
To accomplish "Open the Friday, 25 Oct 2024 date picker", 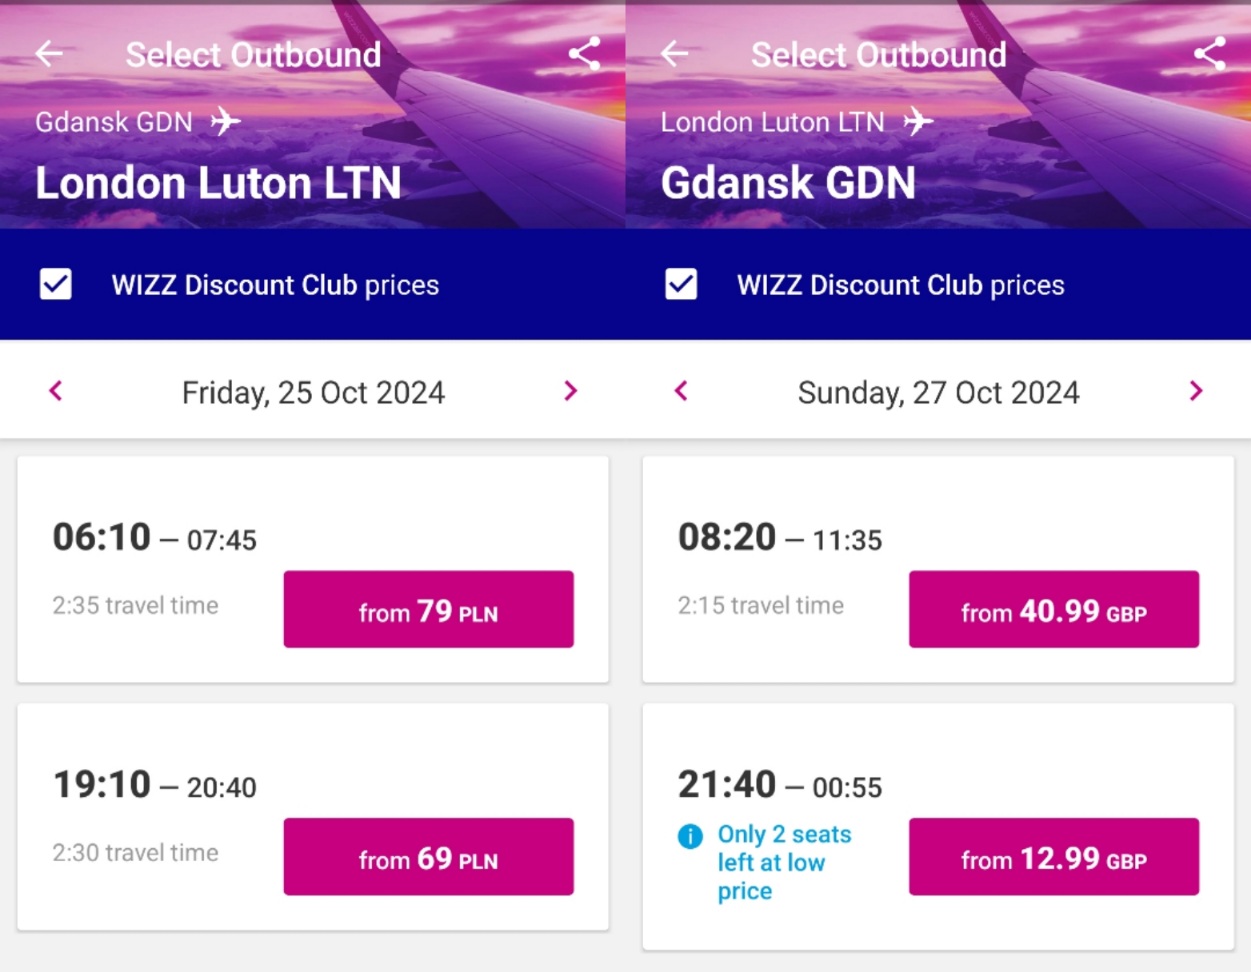I will pos(313,392).
